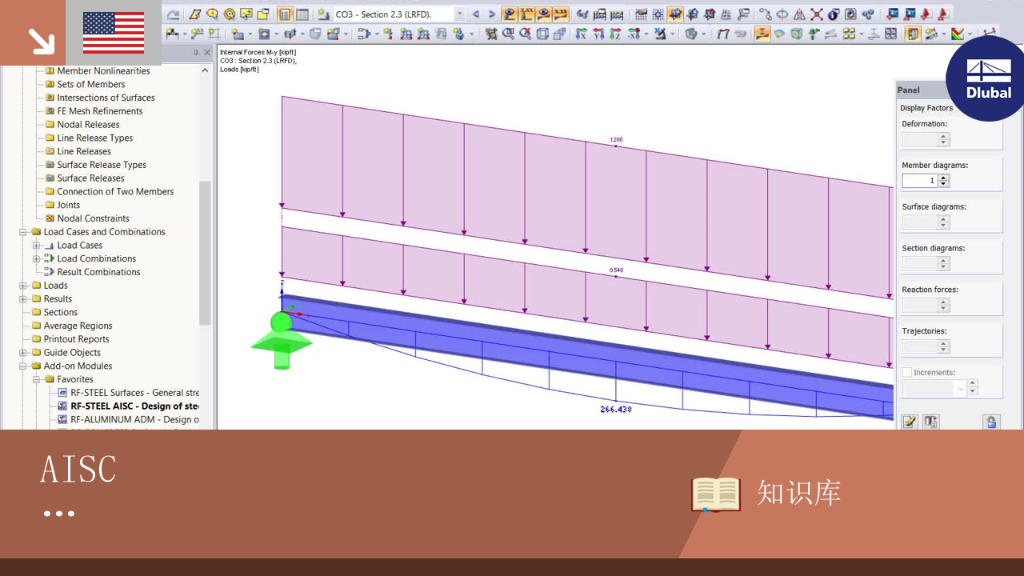Click the second panel icon beside pencil
Image resolution: width=1024 pixels, height=576 pixels.
click(x=931, y=421)
